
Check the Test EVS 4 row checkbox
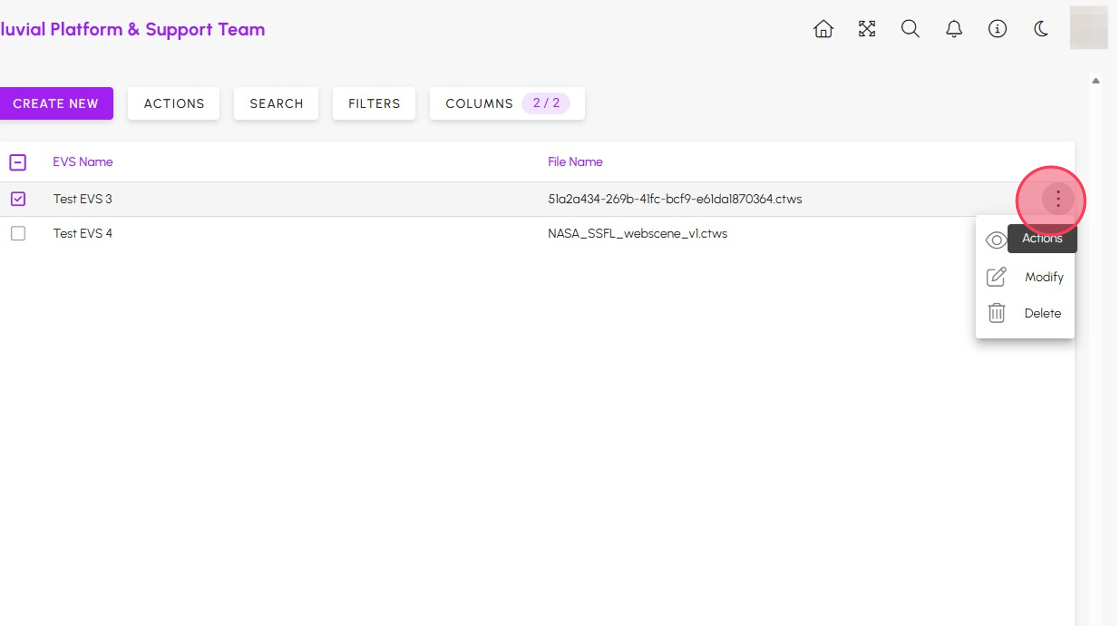coord(18,233)
